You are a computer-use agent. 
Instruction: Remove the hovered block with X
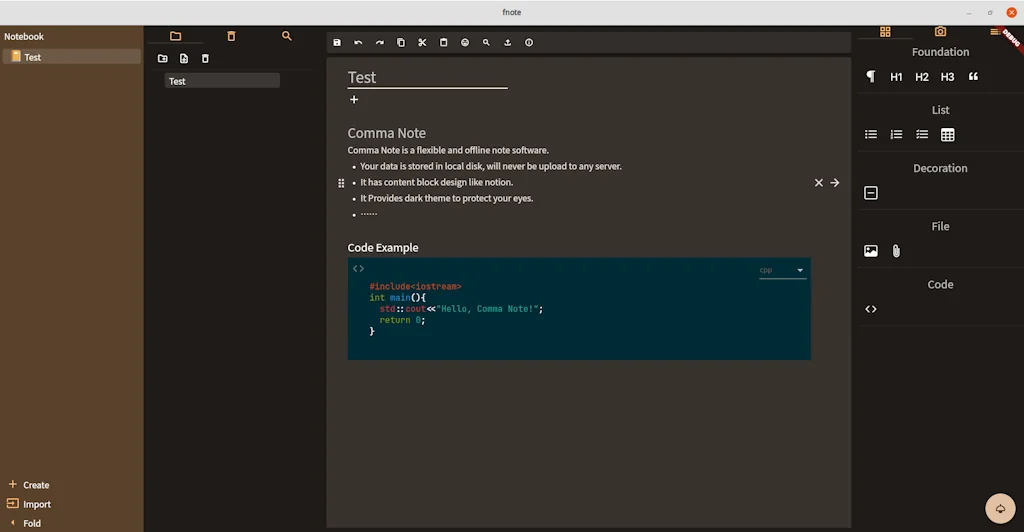tap(818, 183)
